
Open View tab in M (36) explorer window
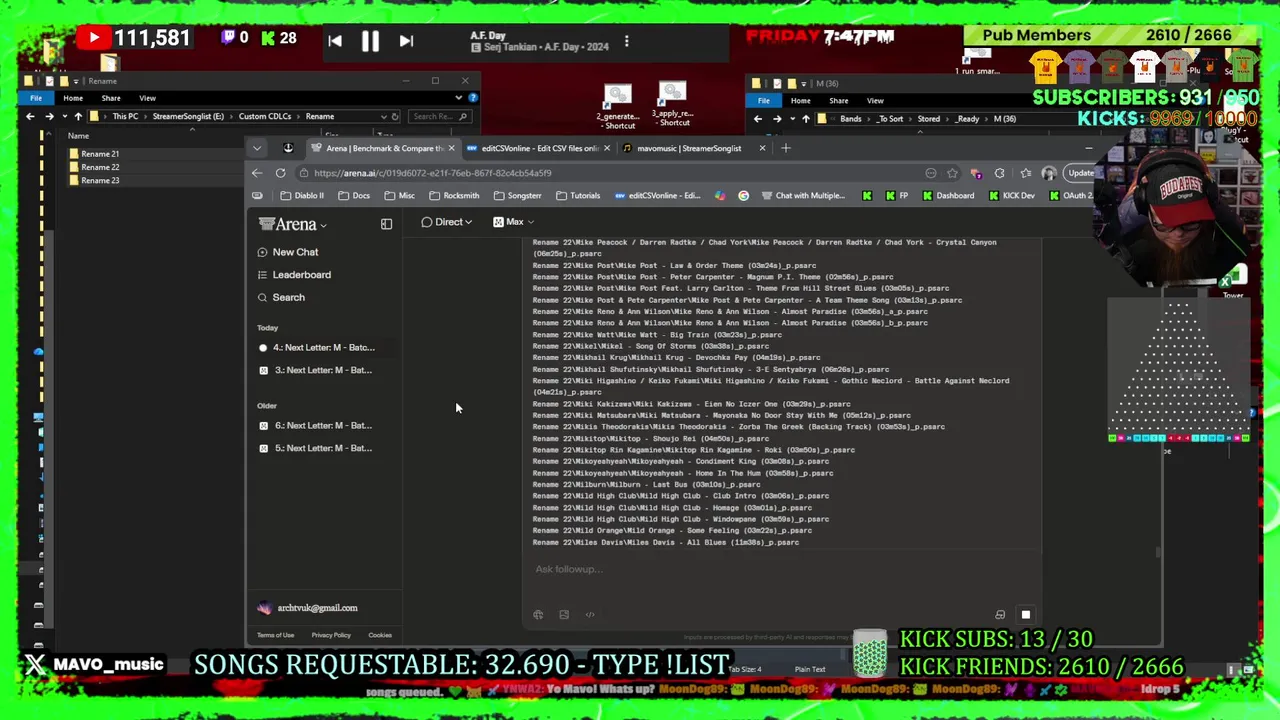(x=875, y=100)
